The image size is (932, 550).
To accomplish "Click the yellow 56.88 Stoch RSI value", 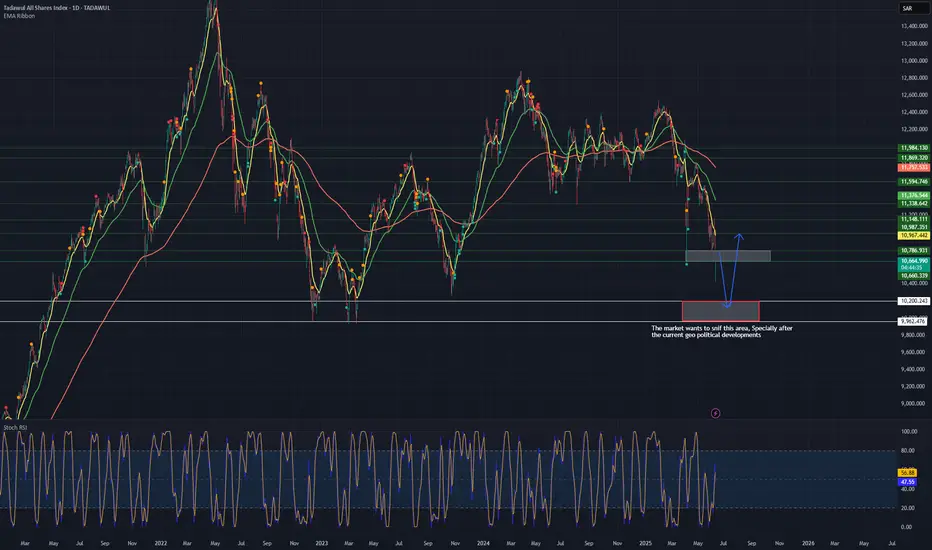I will (x=908, y=473).
